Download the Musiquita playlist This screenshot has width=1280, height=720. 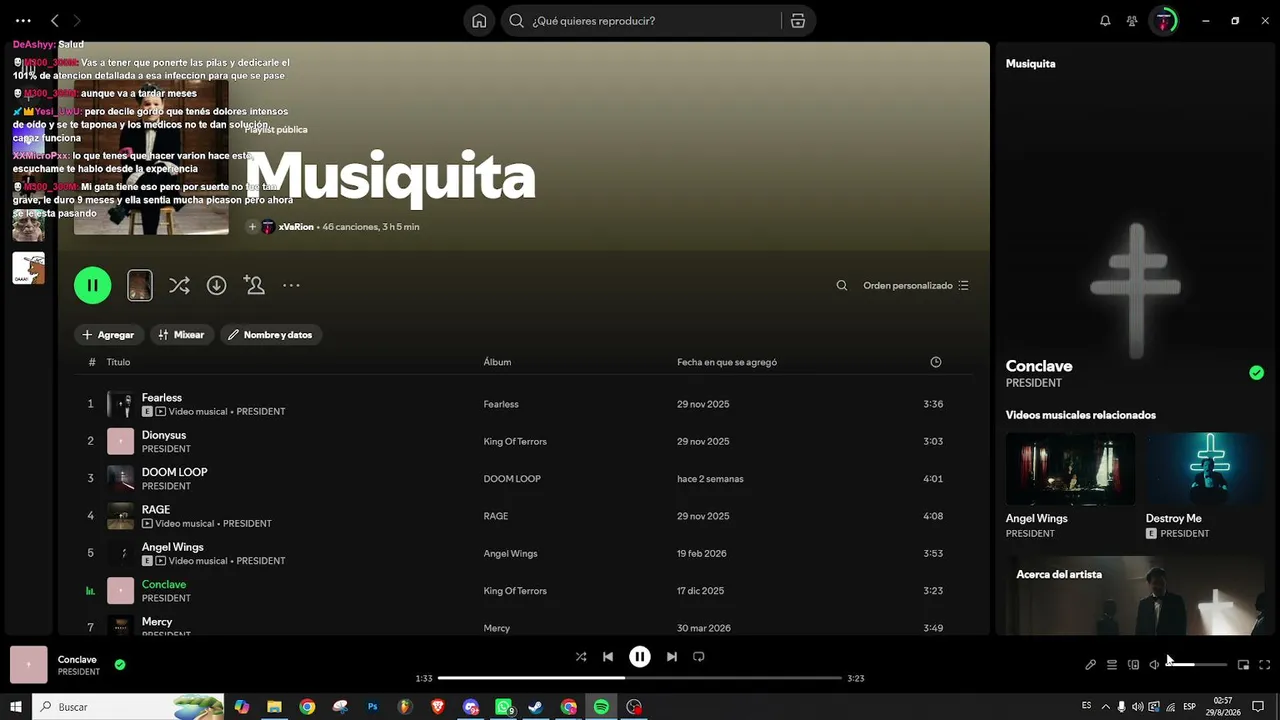pyautogui.click(x=216, y=285)
